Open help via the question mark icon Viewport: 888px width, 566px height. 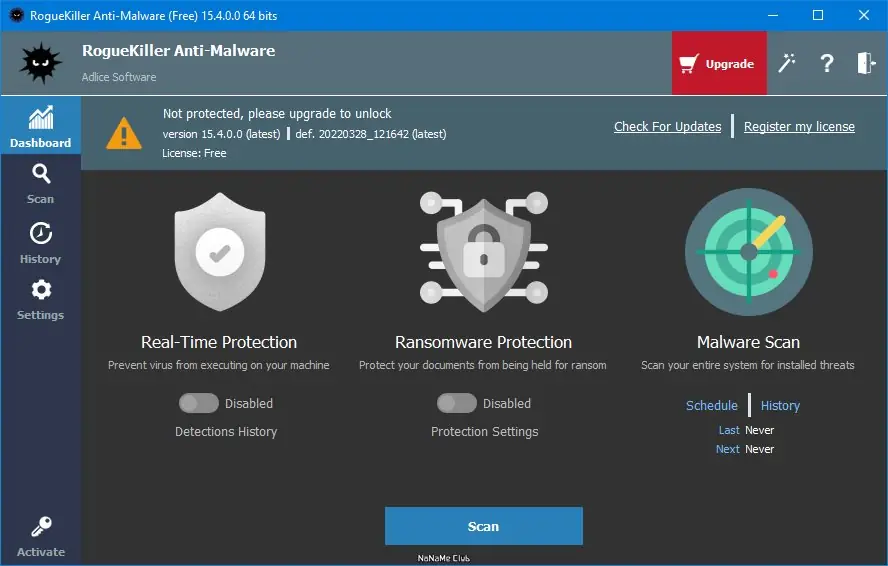[827, 63]
